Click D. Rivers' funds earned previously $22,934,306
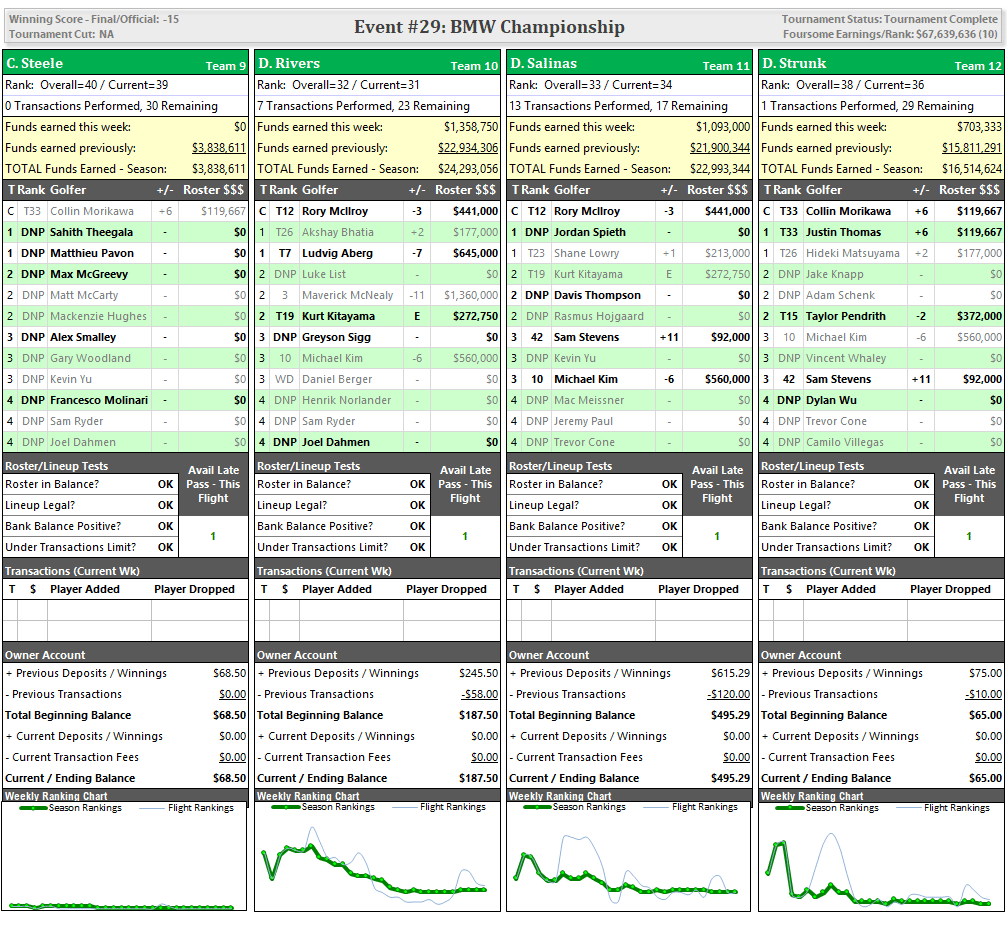1007x930 pixels. pyautogui.click(x=468, y=148)
